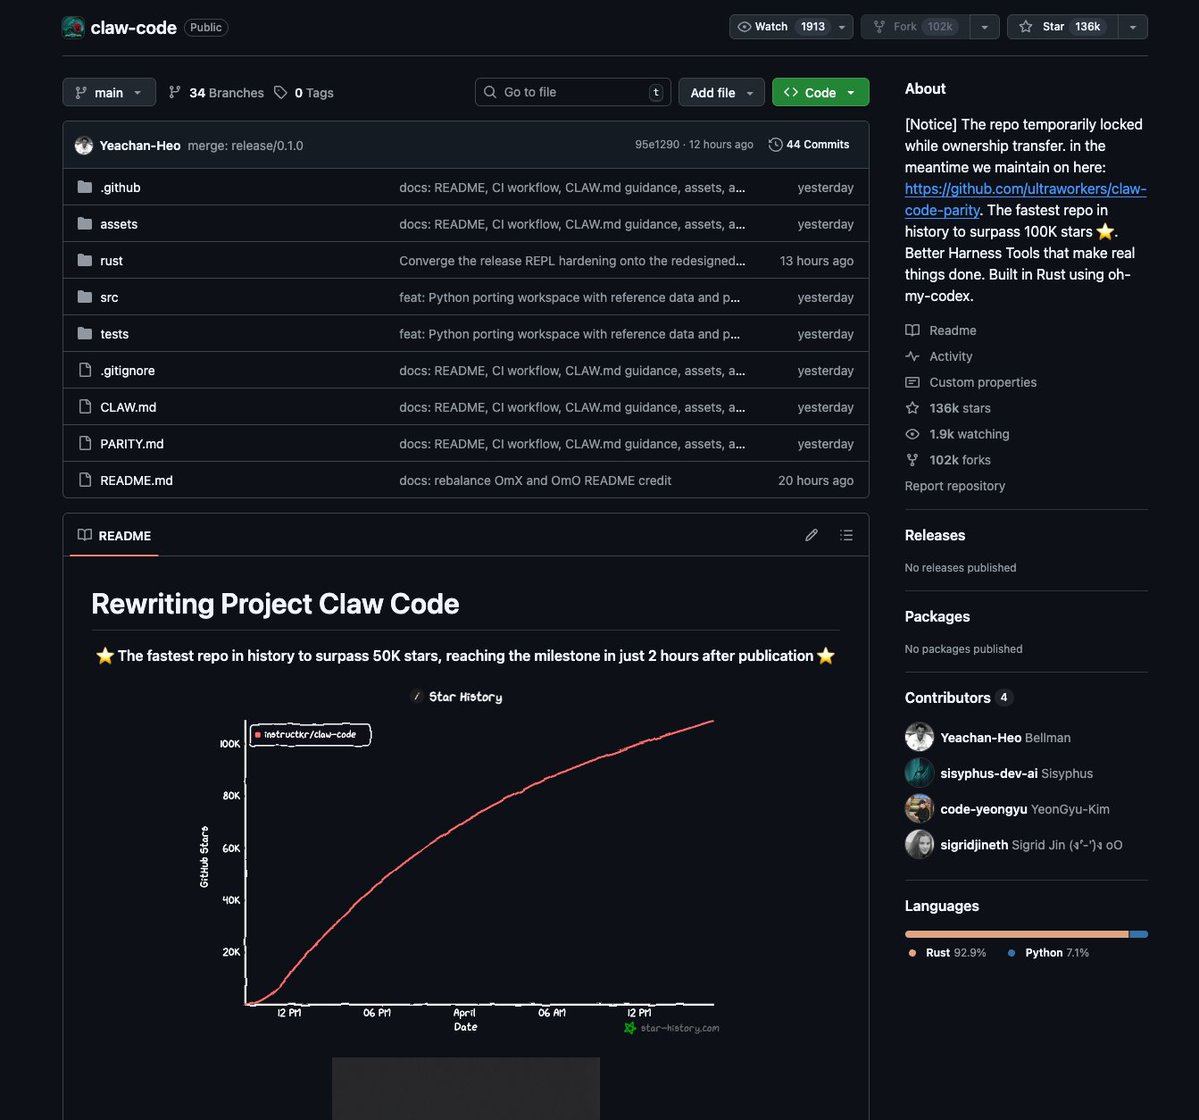
Task: Open the src folder icon
Action: pyautogui.click(x=85, y=297)
